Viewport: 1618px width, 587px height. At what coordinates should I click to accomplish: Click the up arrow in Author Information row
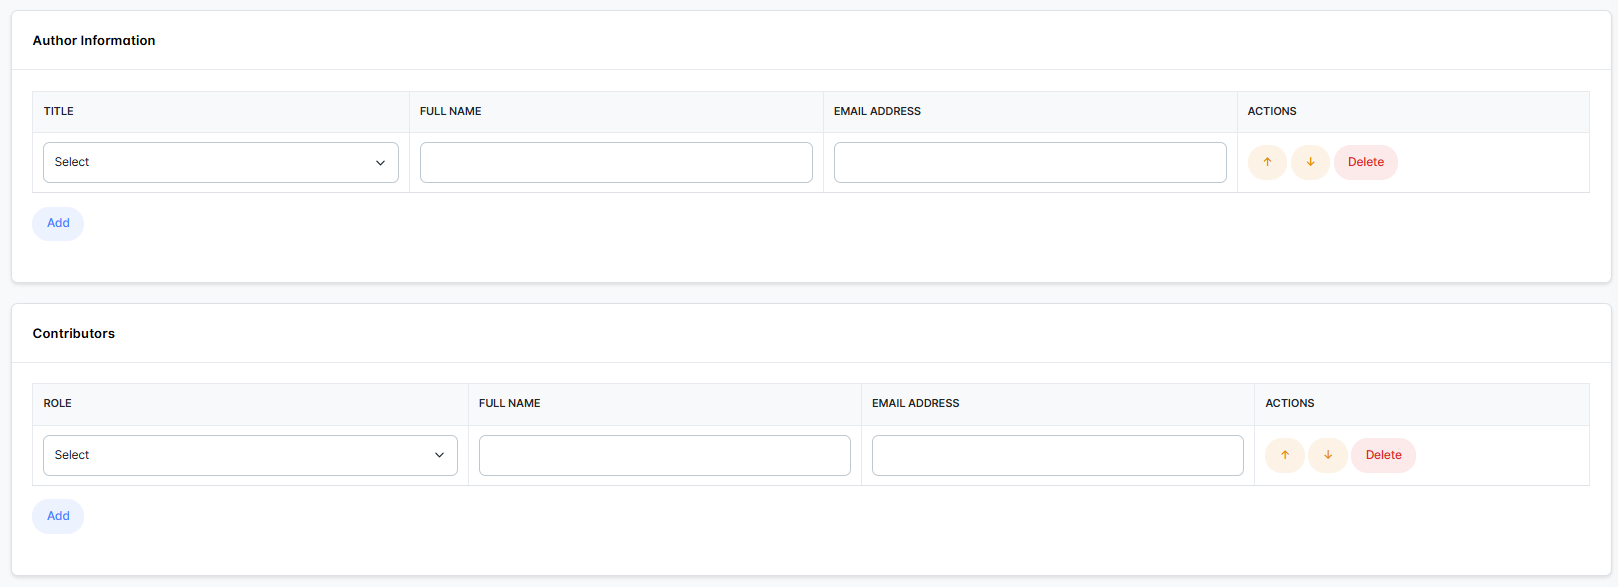click(x=1267, y=162)
